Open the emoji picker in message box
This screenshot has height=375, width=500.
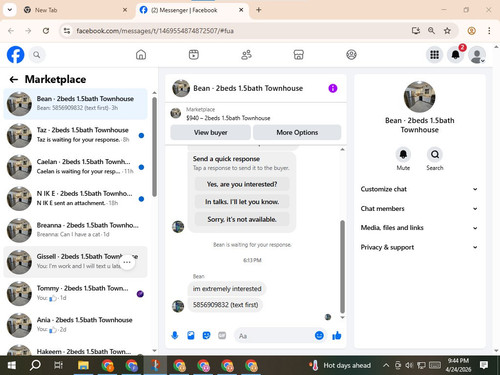[319, 335]
